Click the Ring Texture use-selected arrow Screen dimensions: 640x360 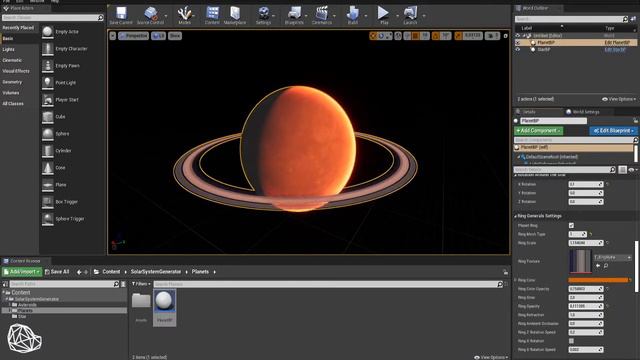pyautogui.click(x=598, y=266)
